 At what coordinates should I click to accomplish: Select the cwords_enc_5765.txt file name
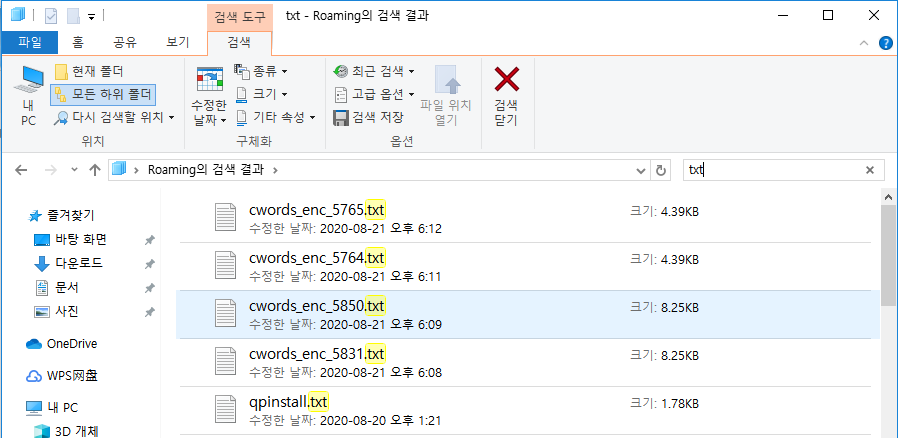pyautogui.click(x=317, y=210)
